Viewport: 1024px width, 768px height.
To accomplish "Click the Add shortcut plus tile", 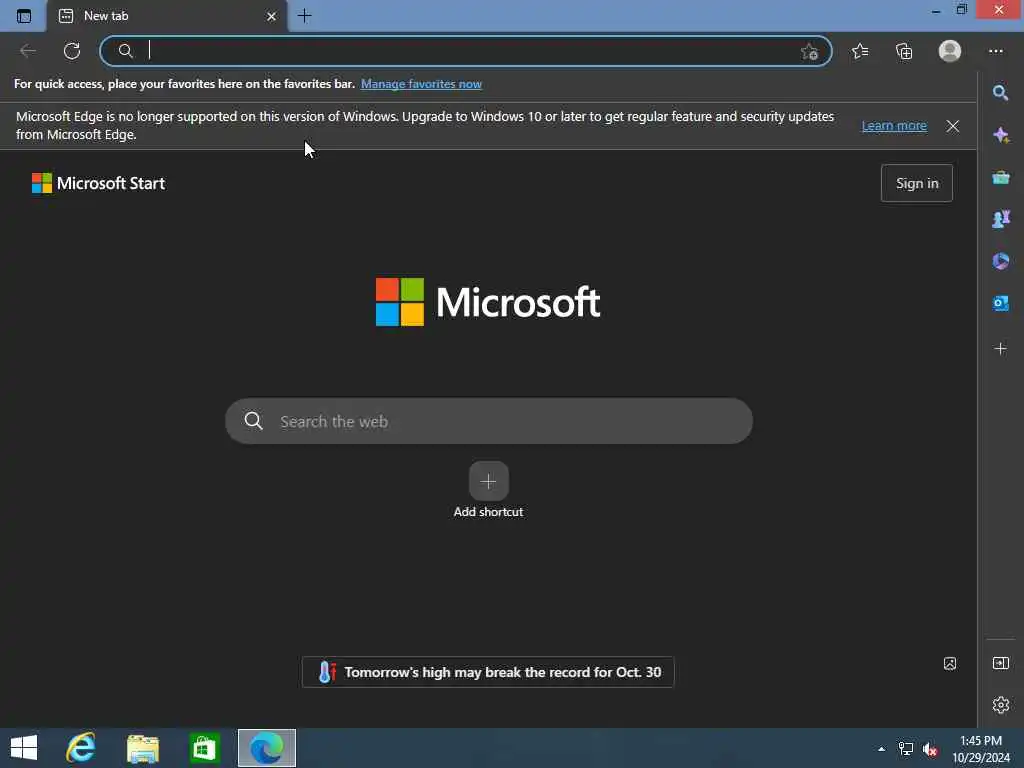I will 488,481.
